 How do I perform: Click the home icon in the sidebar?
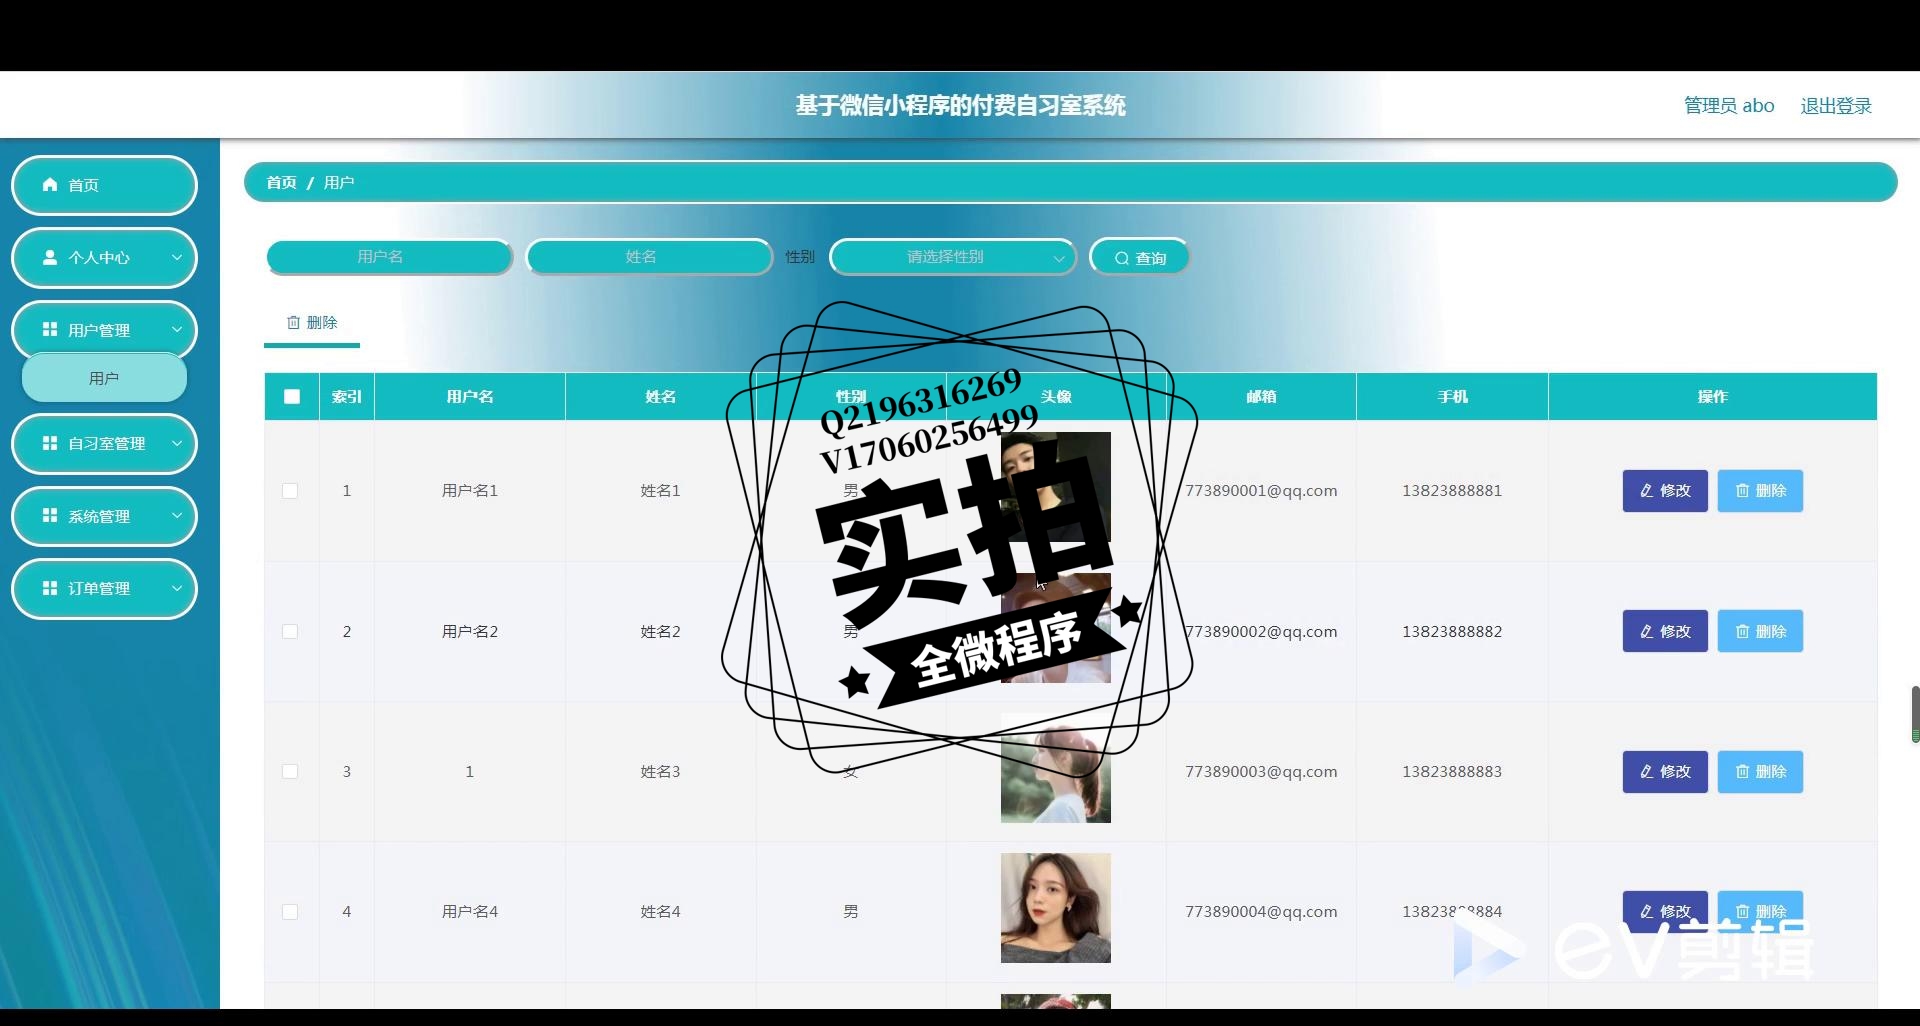[50, 184]
